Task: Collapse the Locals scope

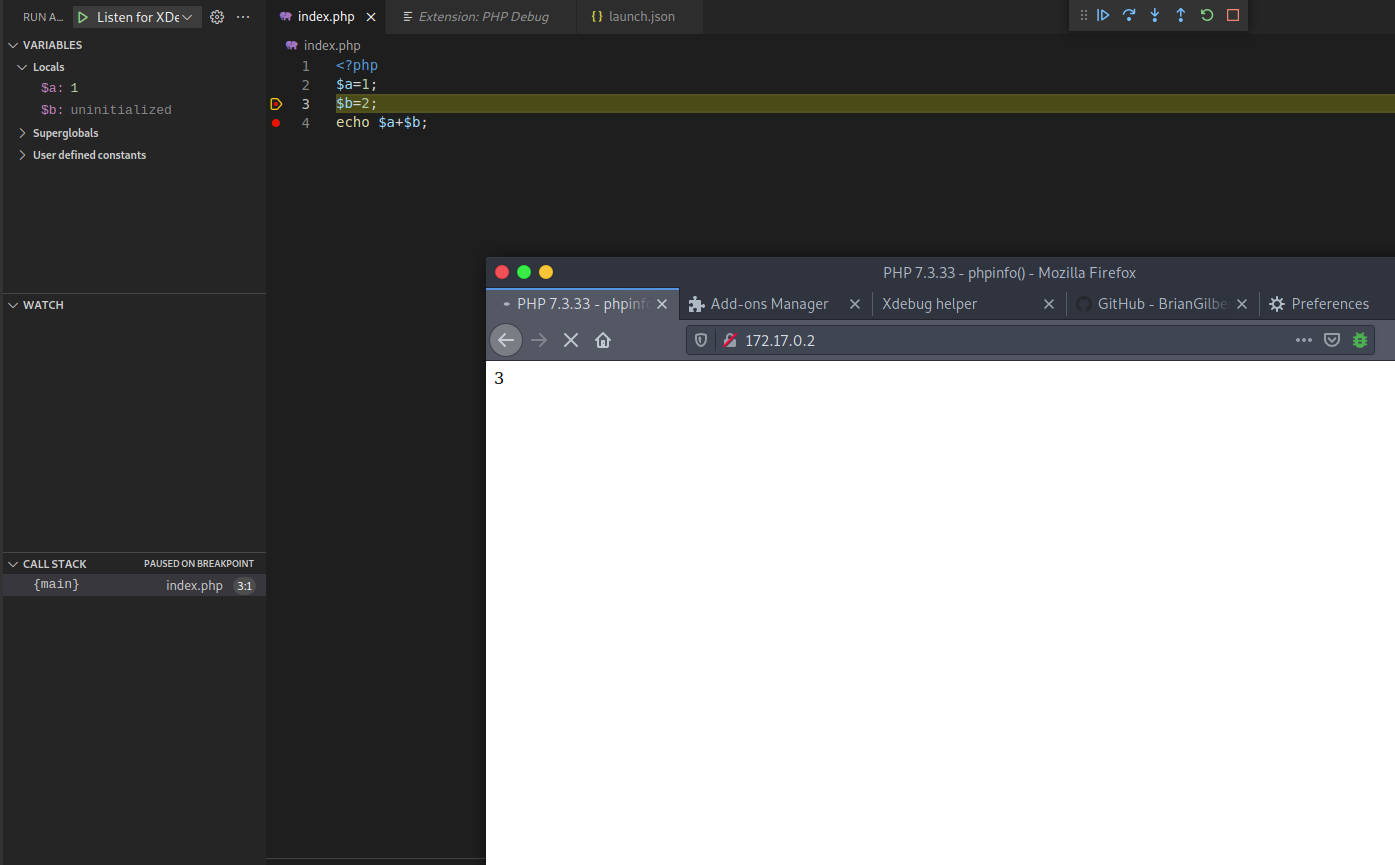Action: point(23,67)
